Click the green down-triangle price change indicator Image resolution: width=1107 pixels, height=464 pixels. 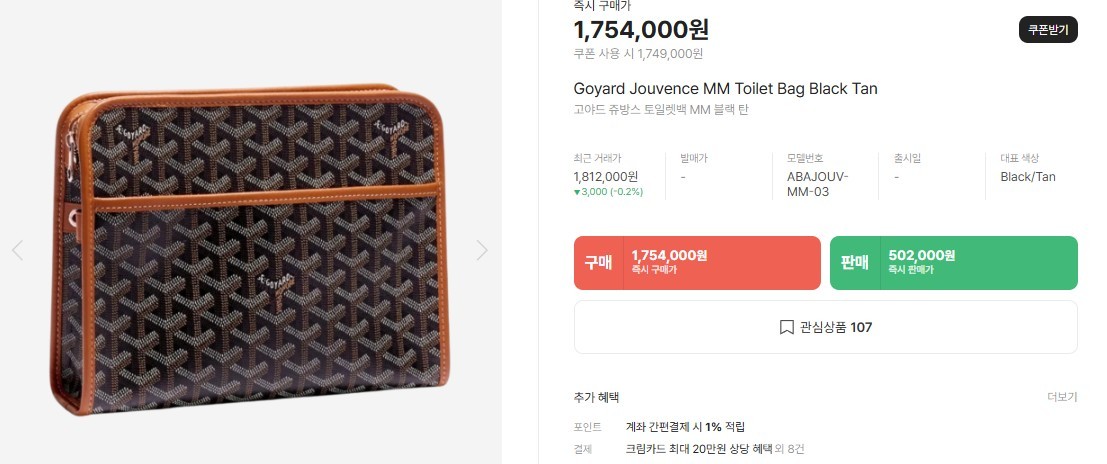577,192
